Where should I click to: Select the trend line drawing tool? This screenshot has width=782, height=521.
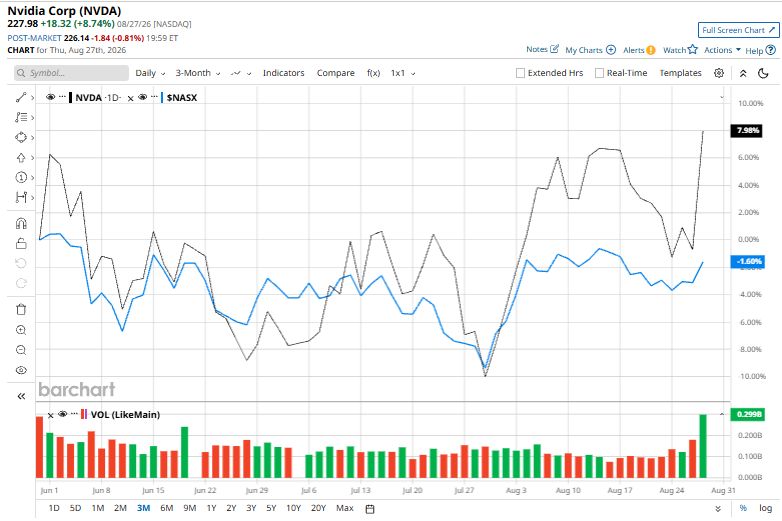pos(21,97)
